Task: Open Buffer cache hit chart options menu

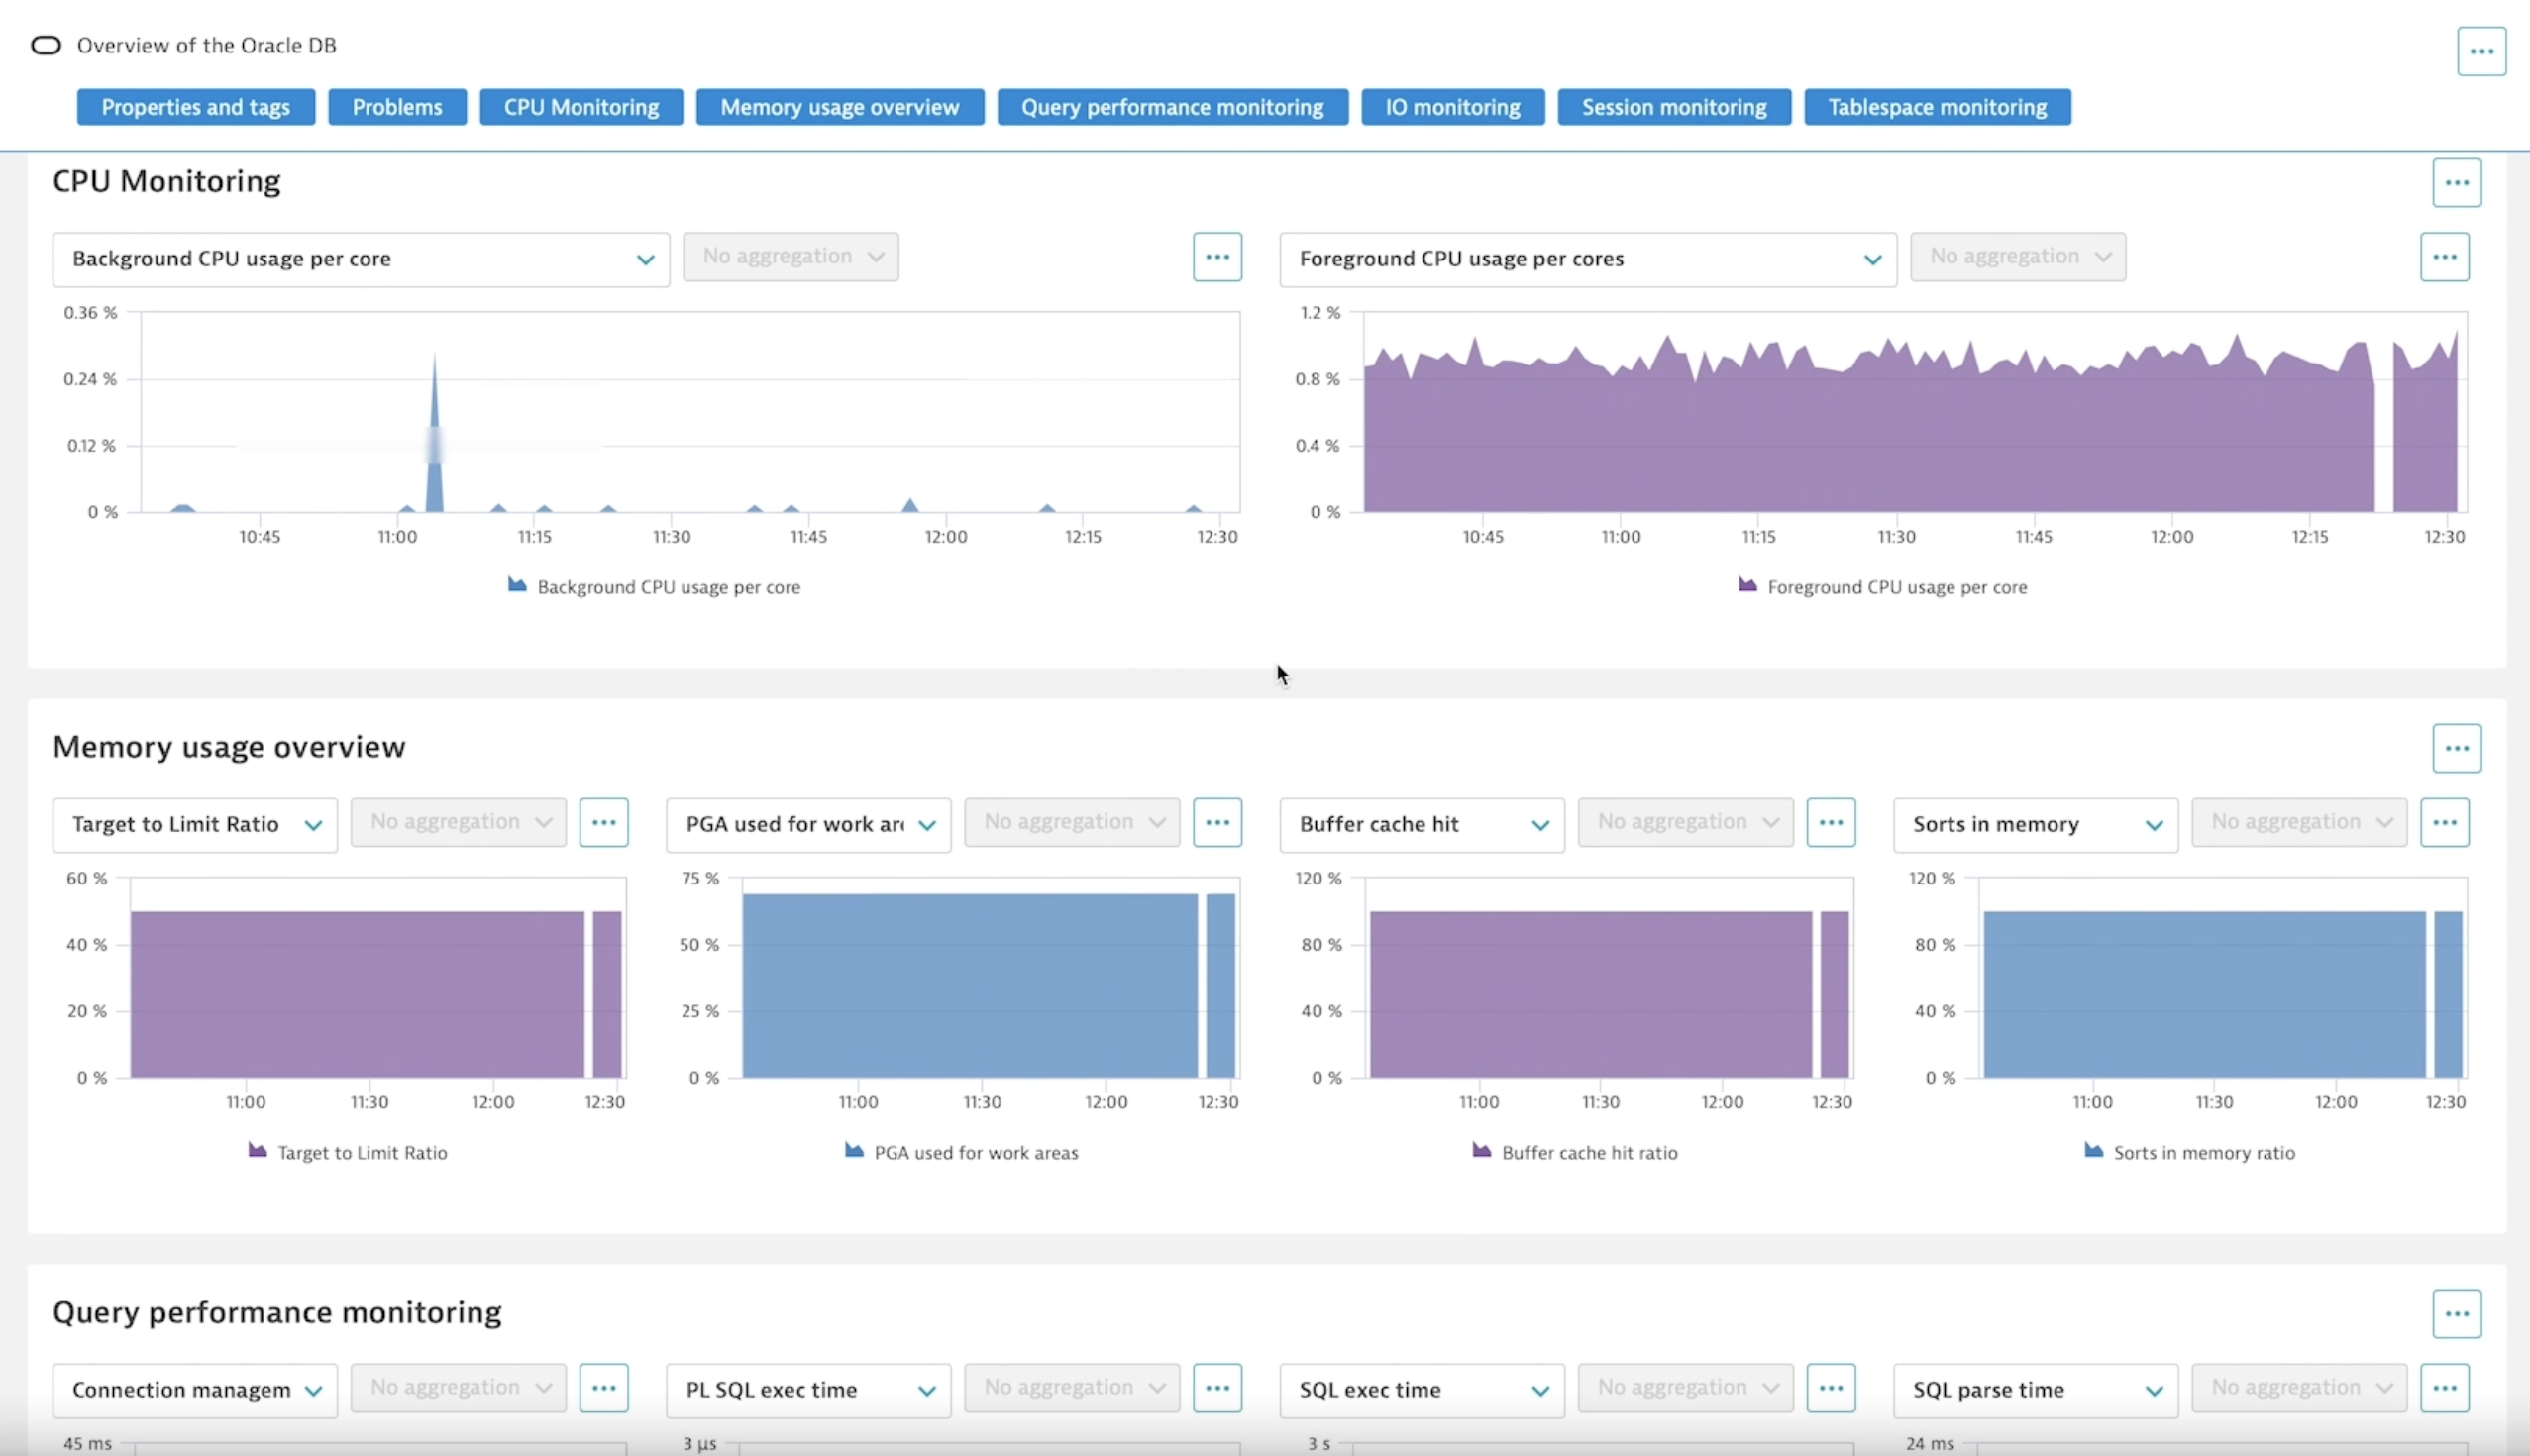Action: coord(1830,822)
